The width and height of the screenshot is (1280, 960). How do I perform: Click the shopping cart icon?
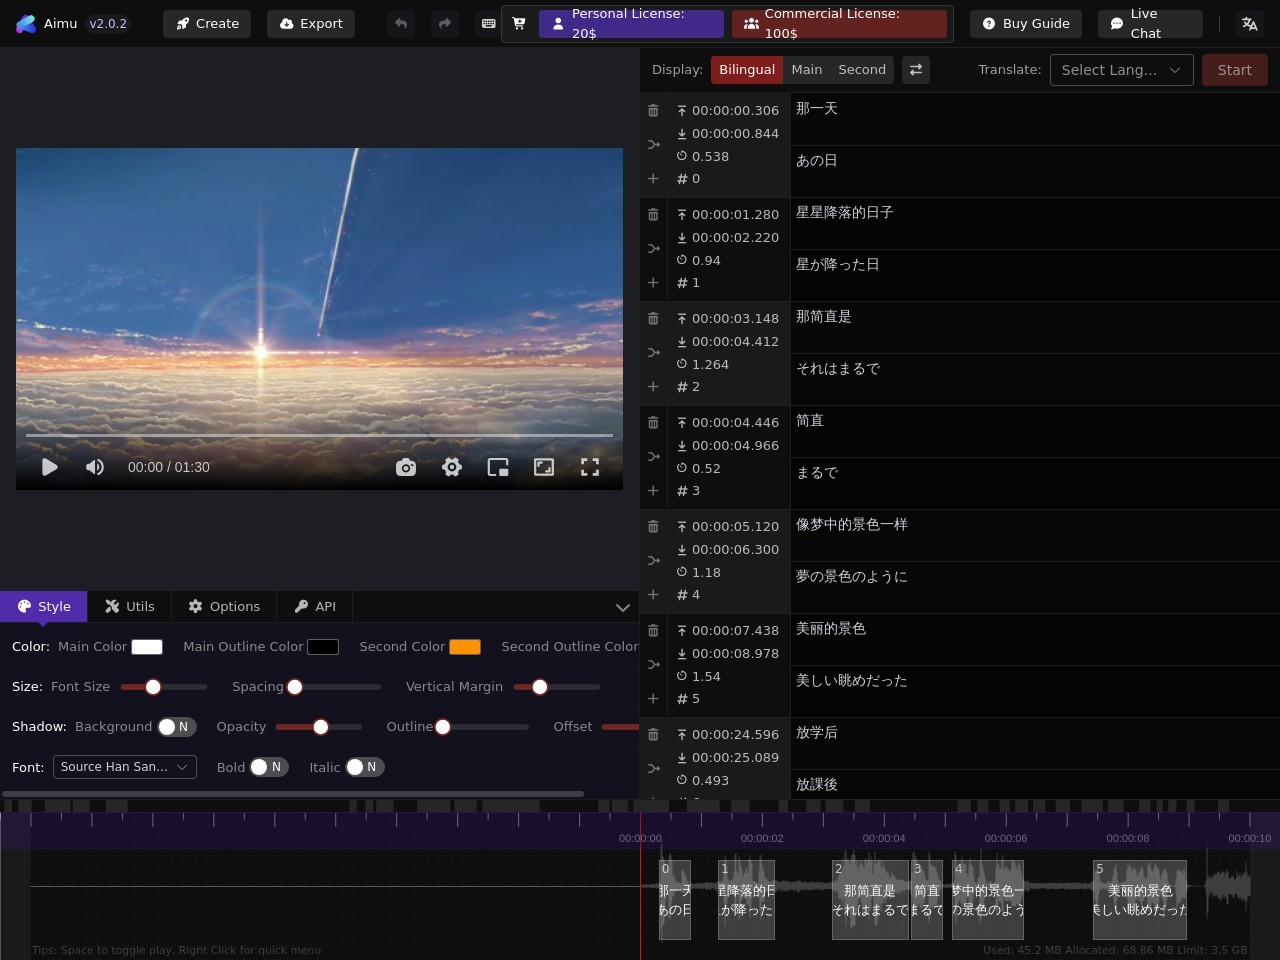pos(519,23)
